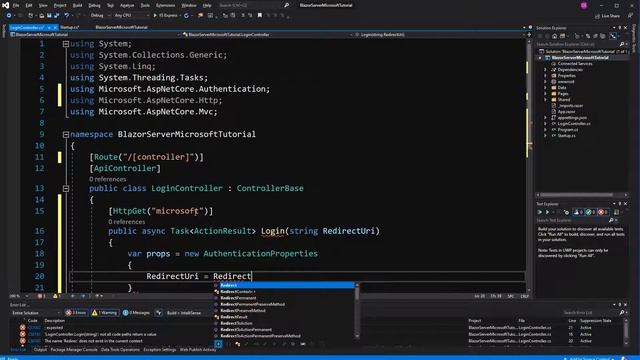Select appsettings.json file
Viewport: 640px width, 360px height.
tap(572, 118)
